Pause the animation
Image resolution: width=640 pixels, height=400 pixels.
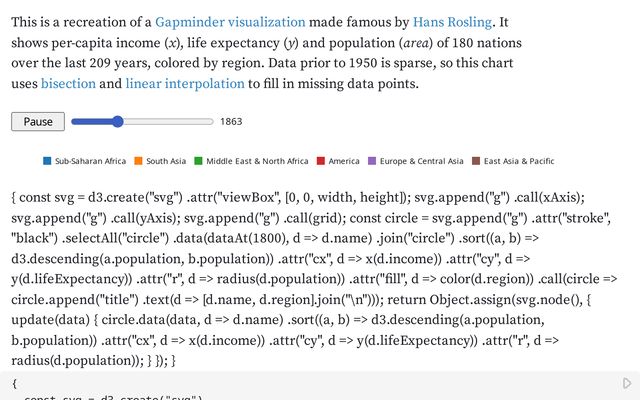(x=38, y=121)
